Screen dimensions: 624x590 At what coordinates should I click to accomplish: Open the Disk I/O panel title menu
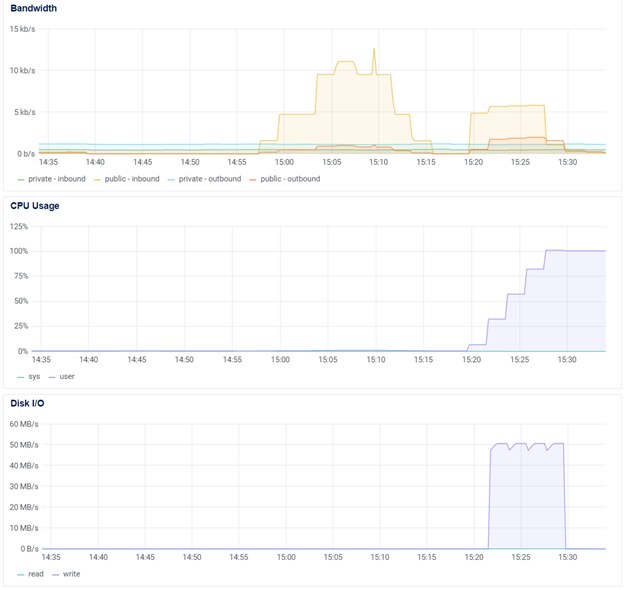28,403
